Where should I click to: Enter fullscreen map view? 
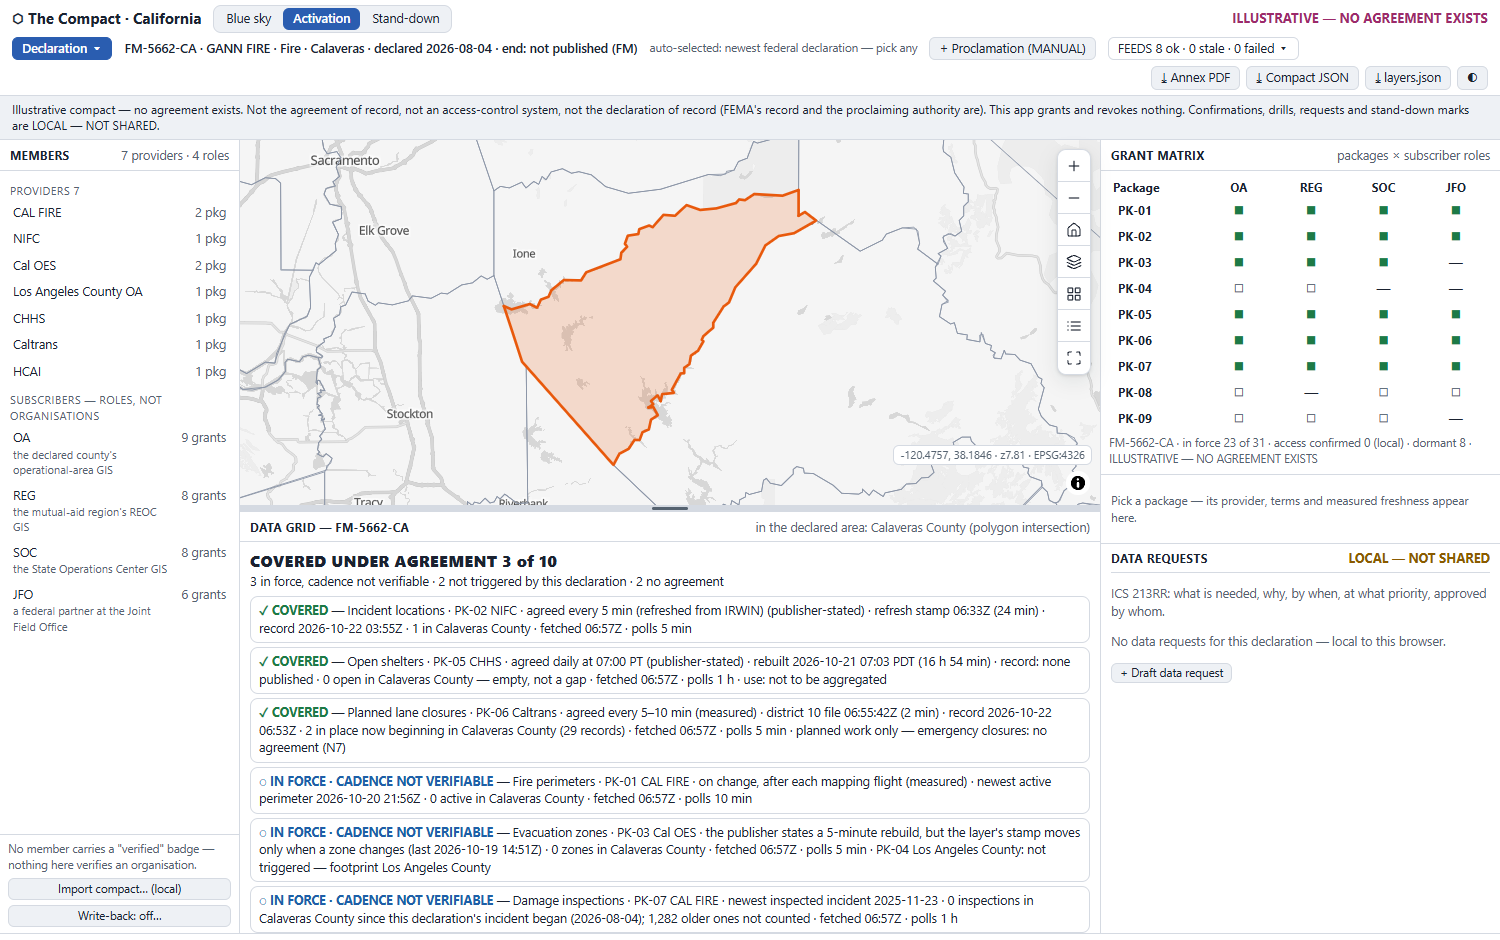point(1074,358)
